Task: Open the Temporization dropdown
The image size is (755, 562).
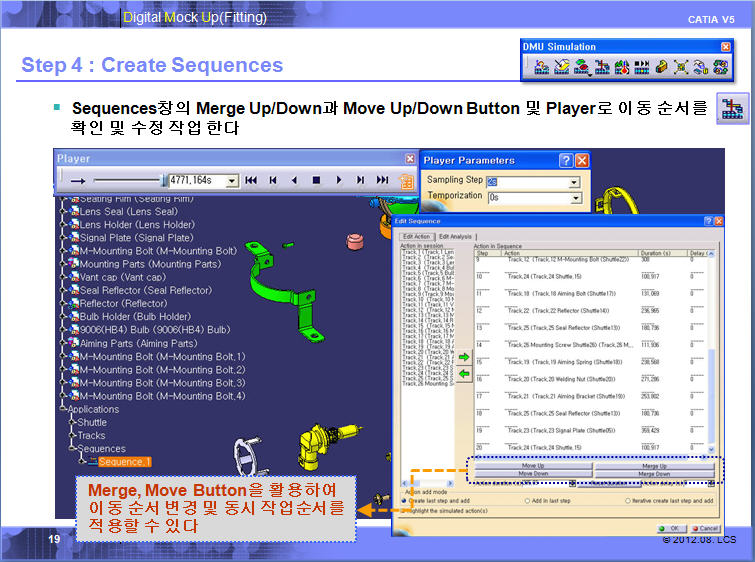Action: tap(574, 198)
